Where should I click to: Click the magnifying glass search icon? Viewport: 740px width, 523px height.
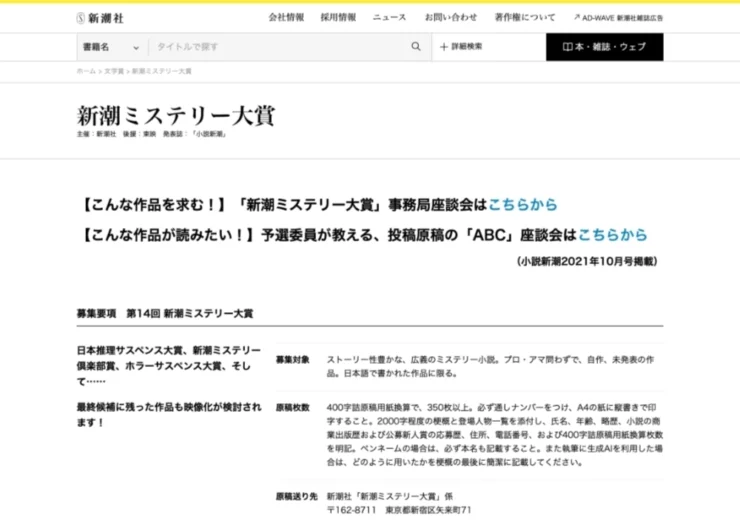coord(416,46)
